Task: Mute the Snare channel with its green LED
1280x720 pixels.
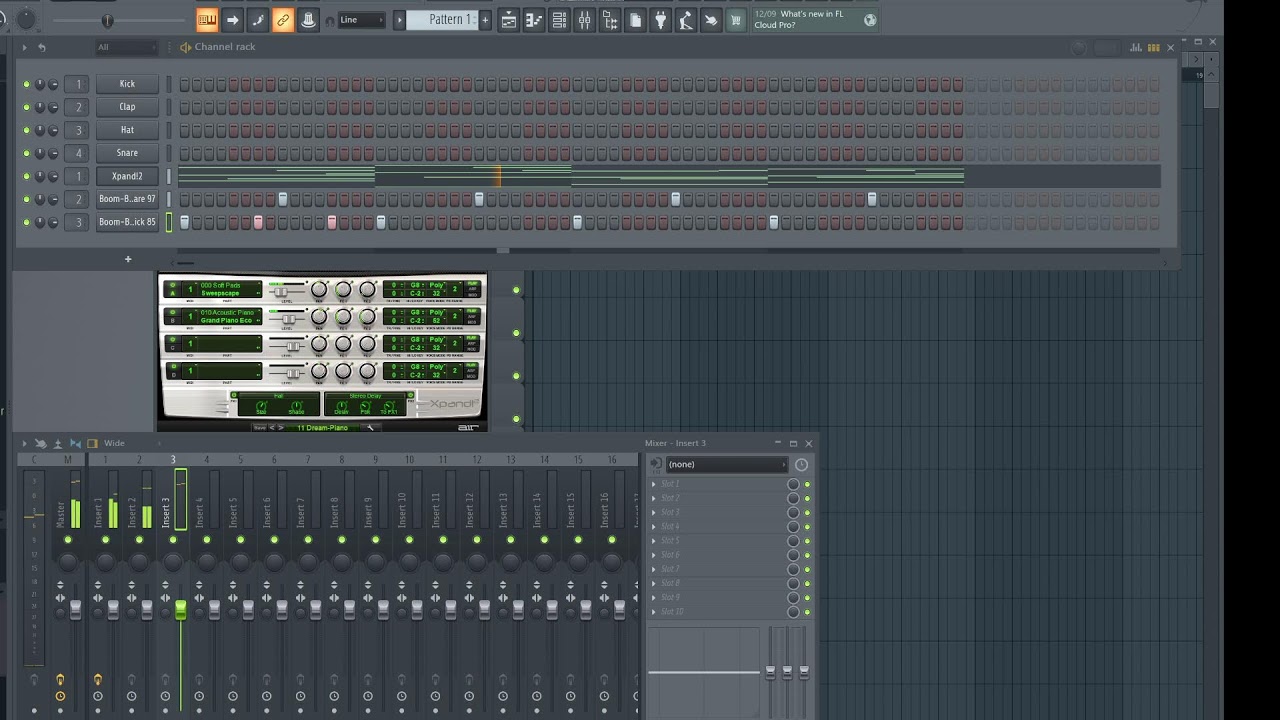Action: (26, 153)
